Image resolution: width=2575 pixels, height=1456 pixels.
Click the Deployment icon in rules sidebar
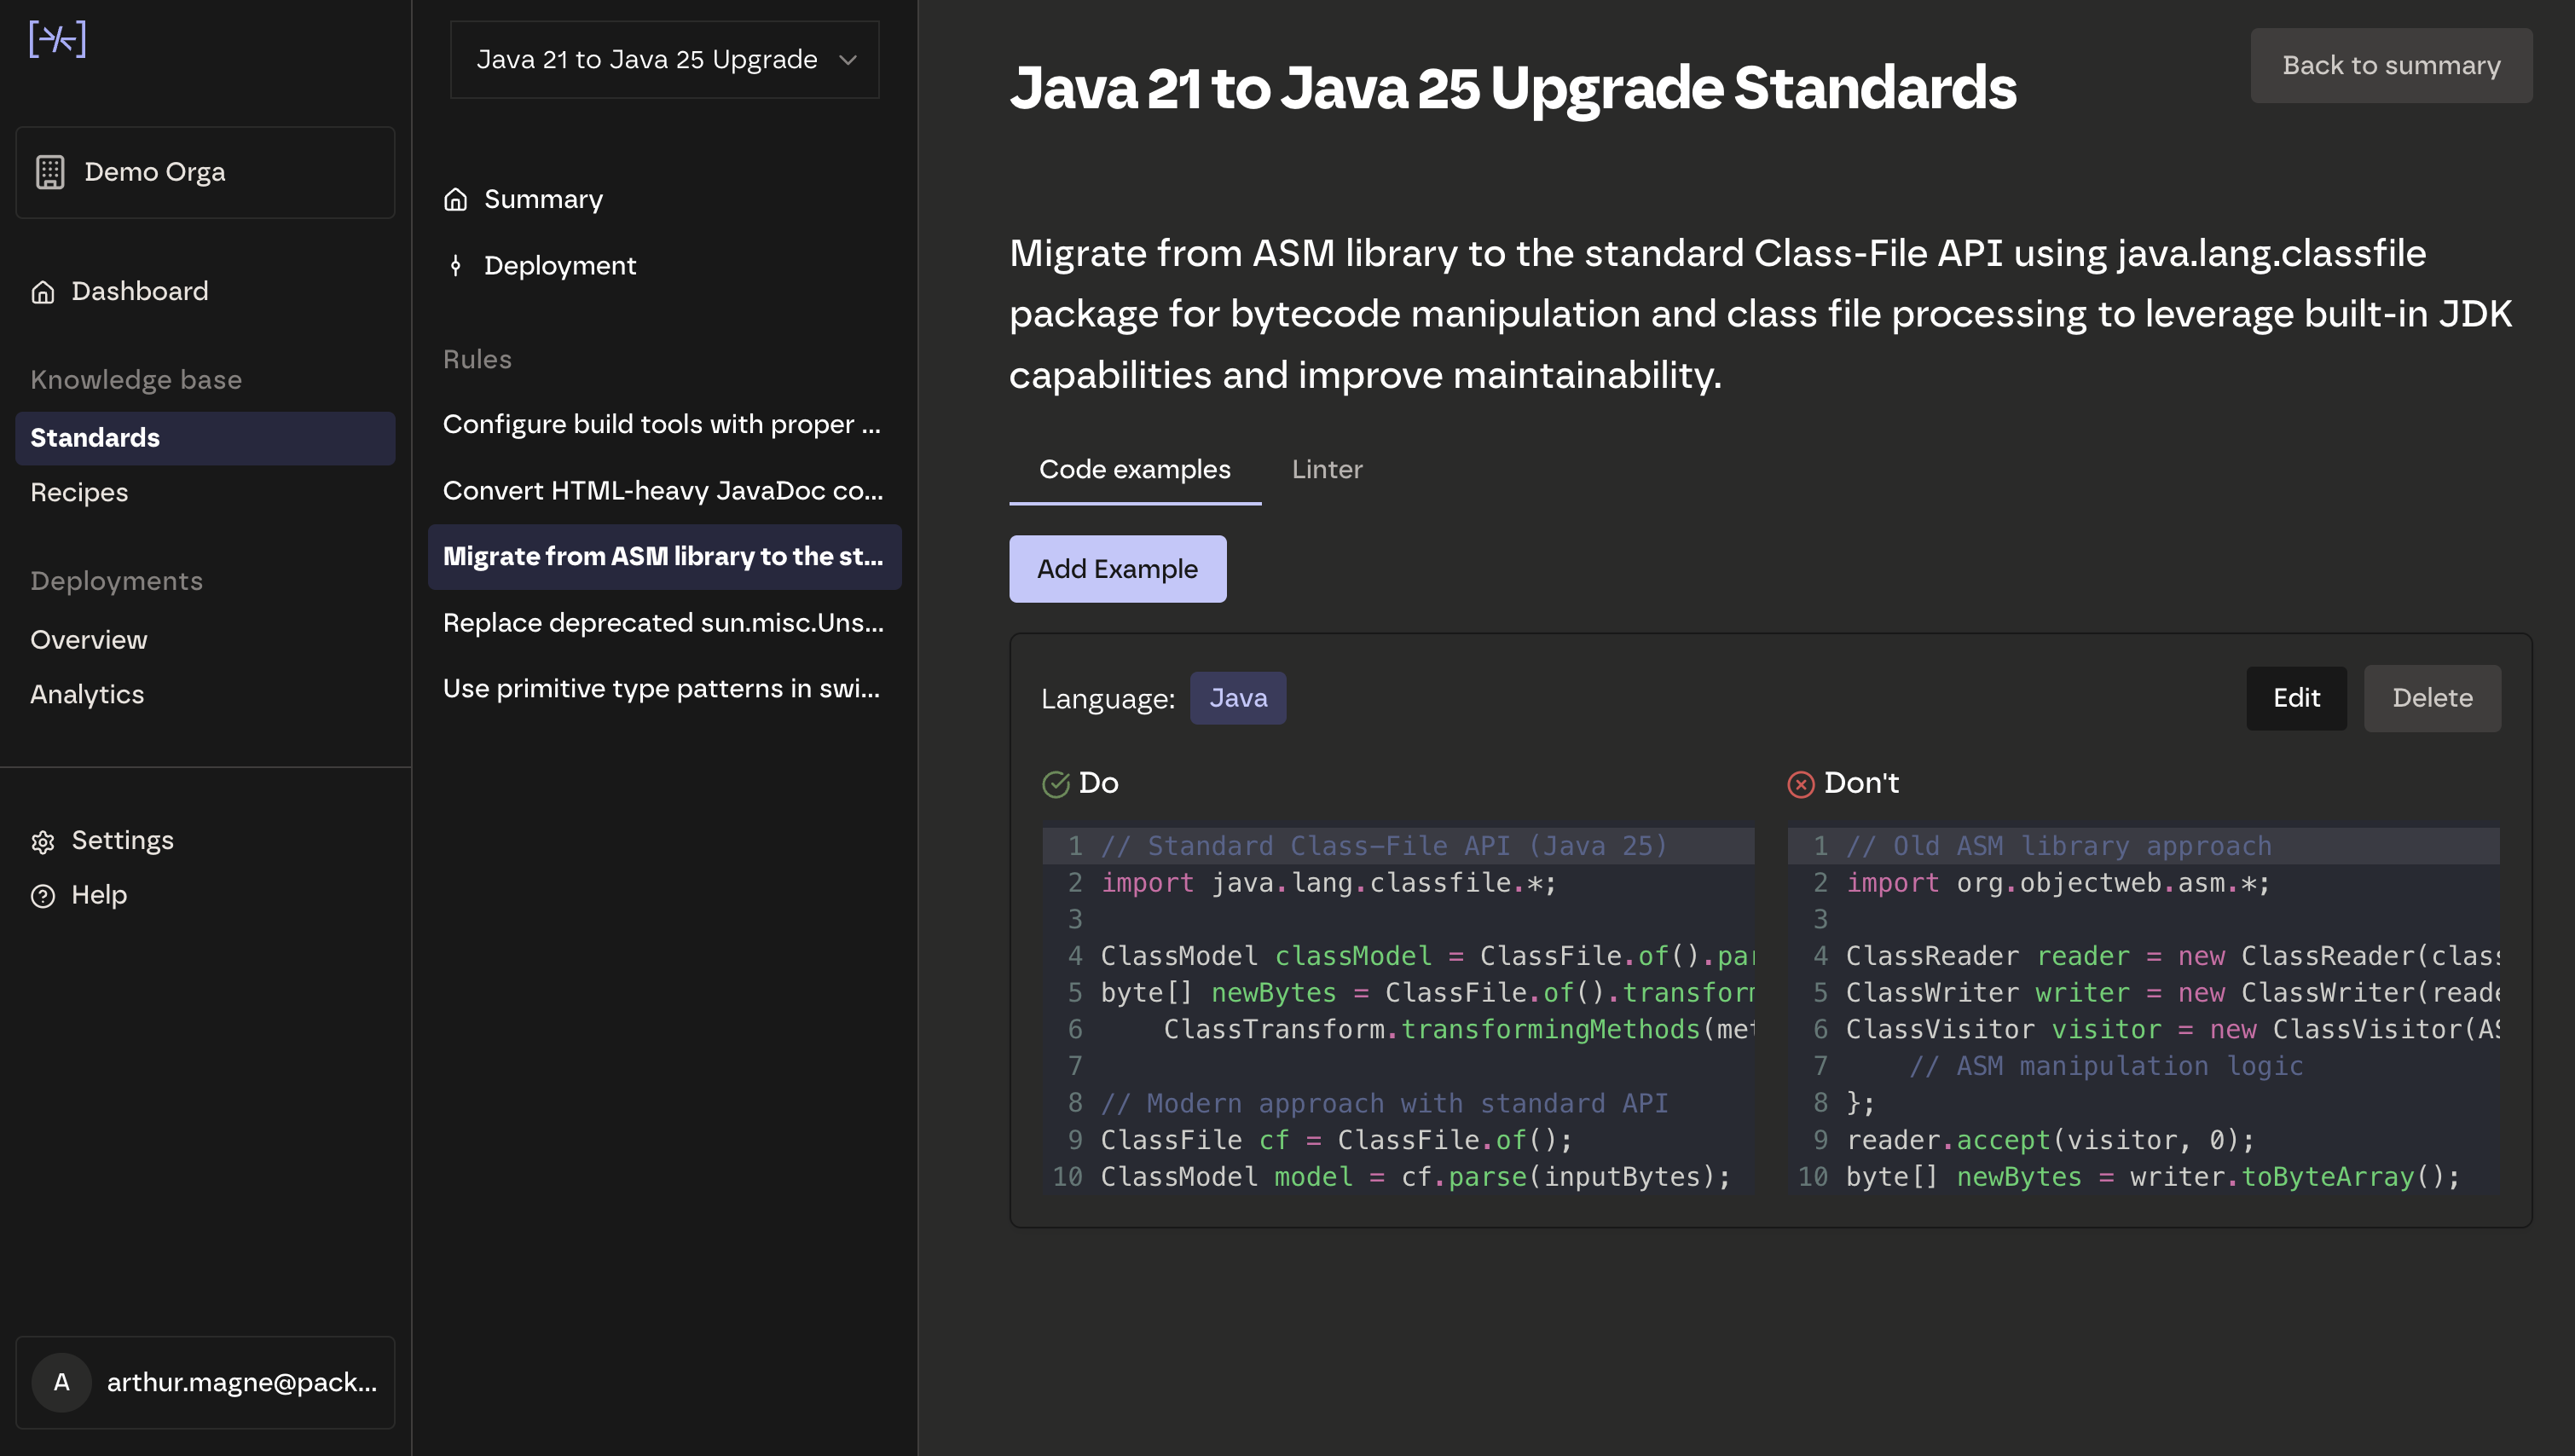coord(456,265)
